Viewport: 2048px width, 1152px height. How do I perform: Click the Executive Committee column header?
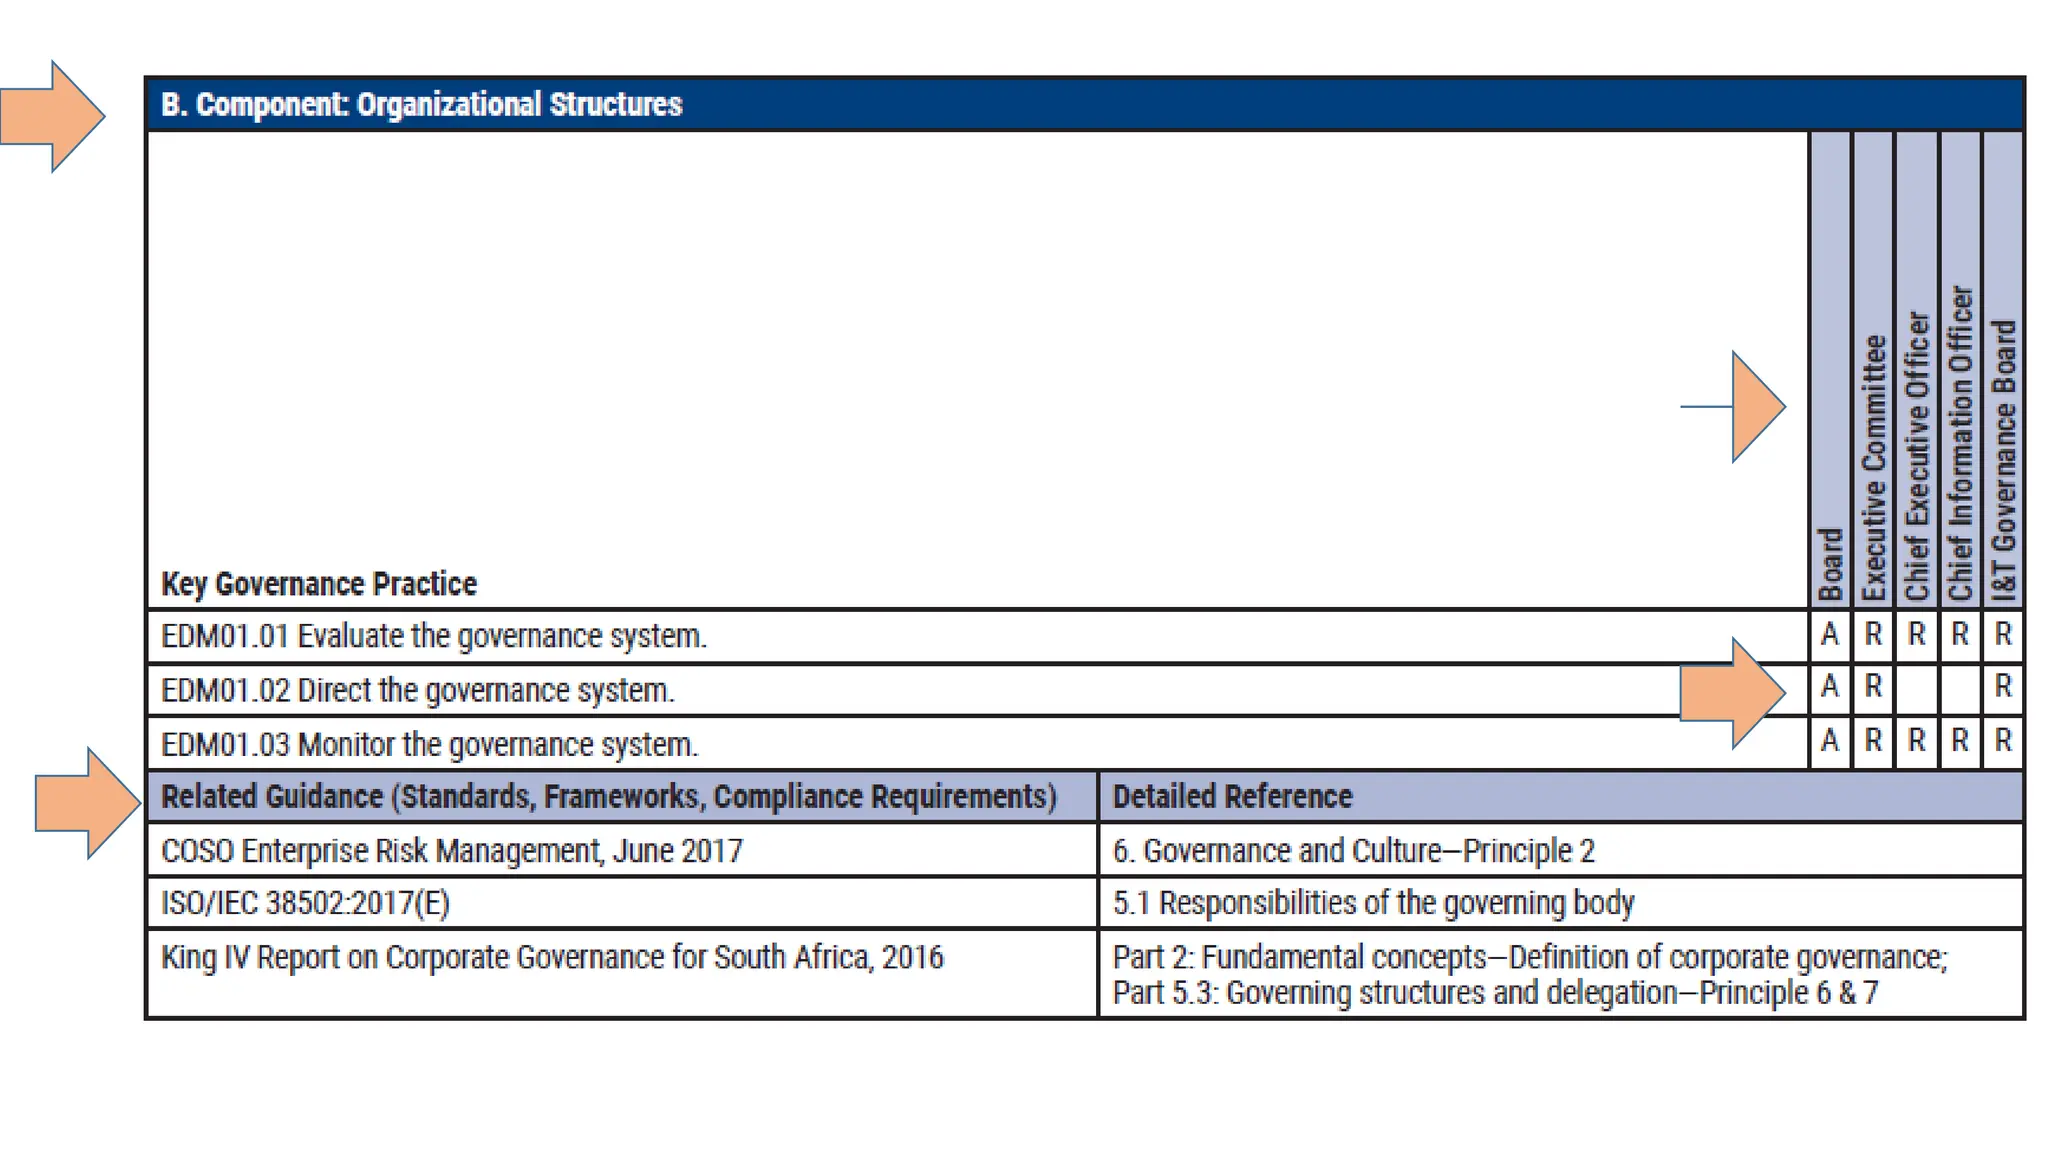tap(1873, 468)
